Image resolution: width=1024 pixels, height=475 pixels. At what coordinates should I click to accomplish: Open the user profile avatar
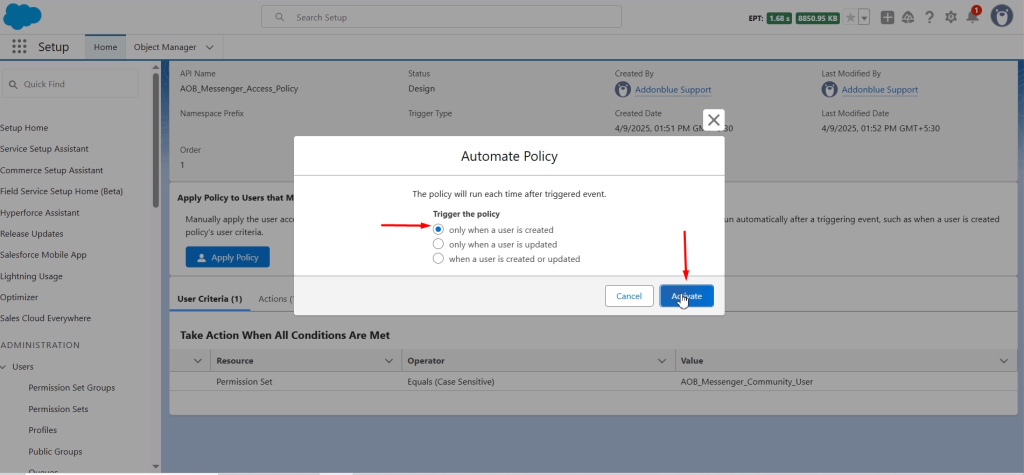[x=1002, y=17]
